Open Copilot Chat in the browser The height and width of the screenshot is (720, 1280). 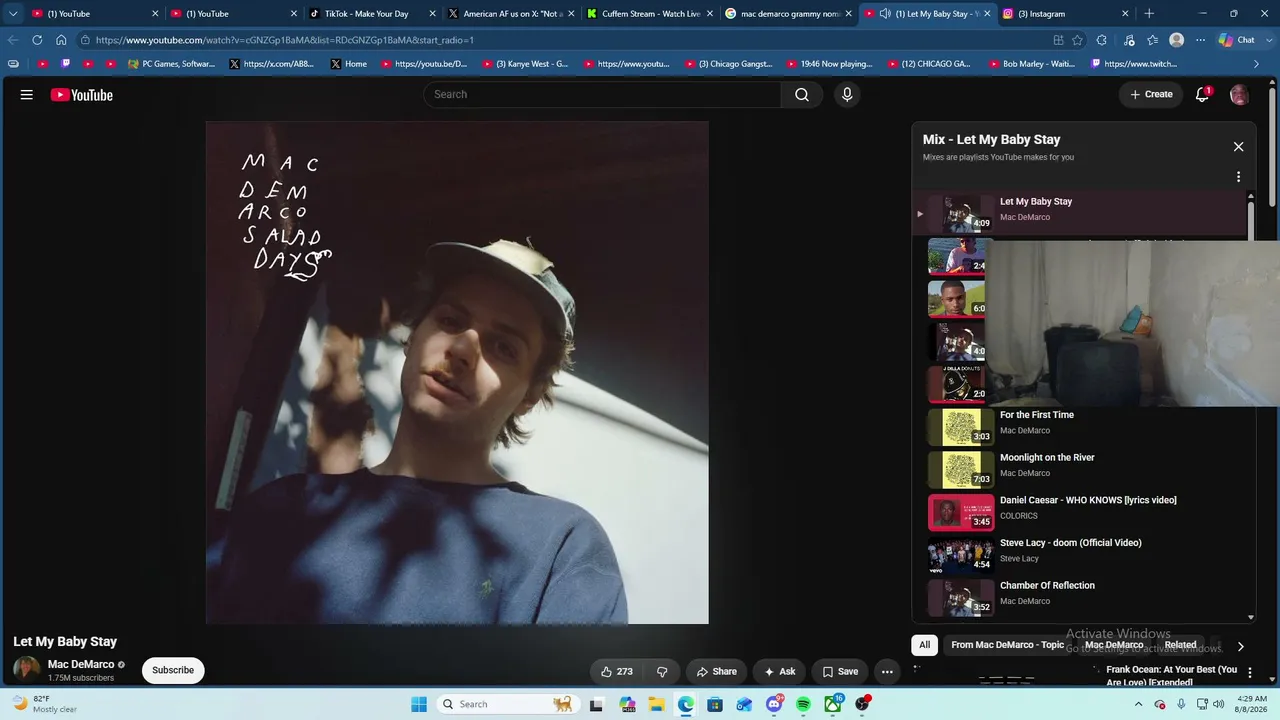point(1237,40)
